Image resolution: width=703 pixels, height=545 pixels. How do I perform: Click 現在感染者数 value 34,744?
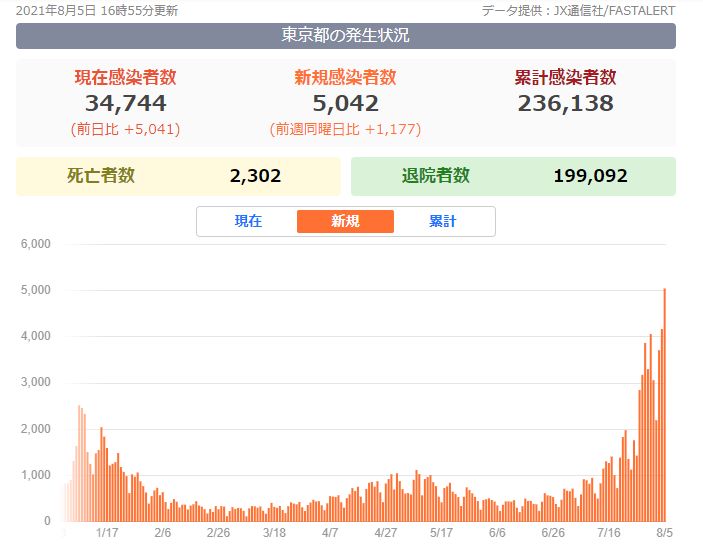pyautogui.click(x=126, y=103)
